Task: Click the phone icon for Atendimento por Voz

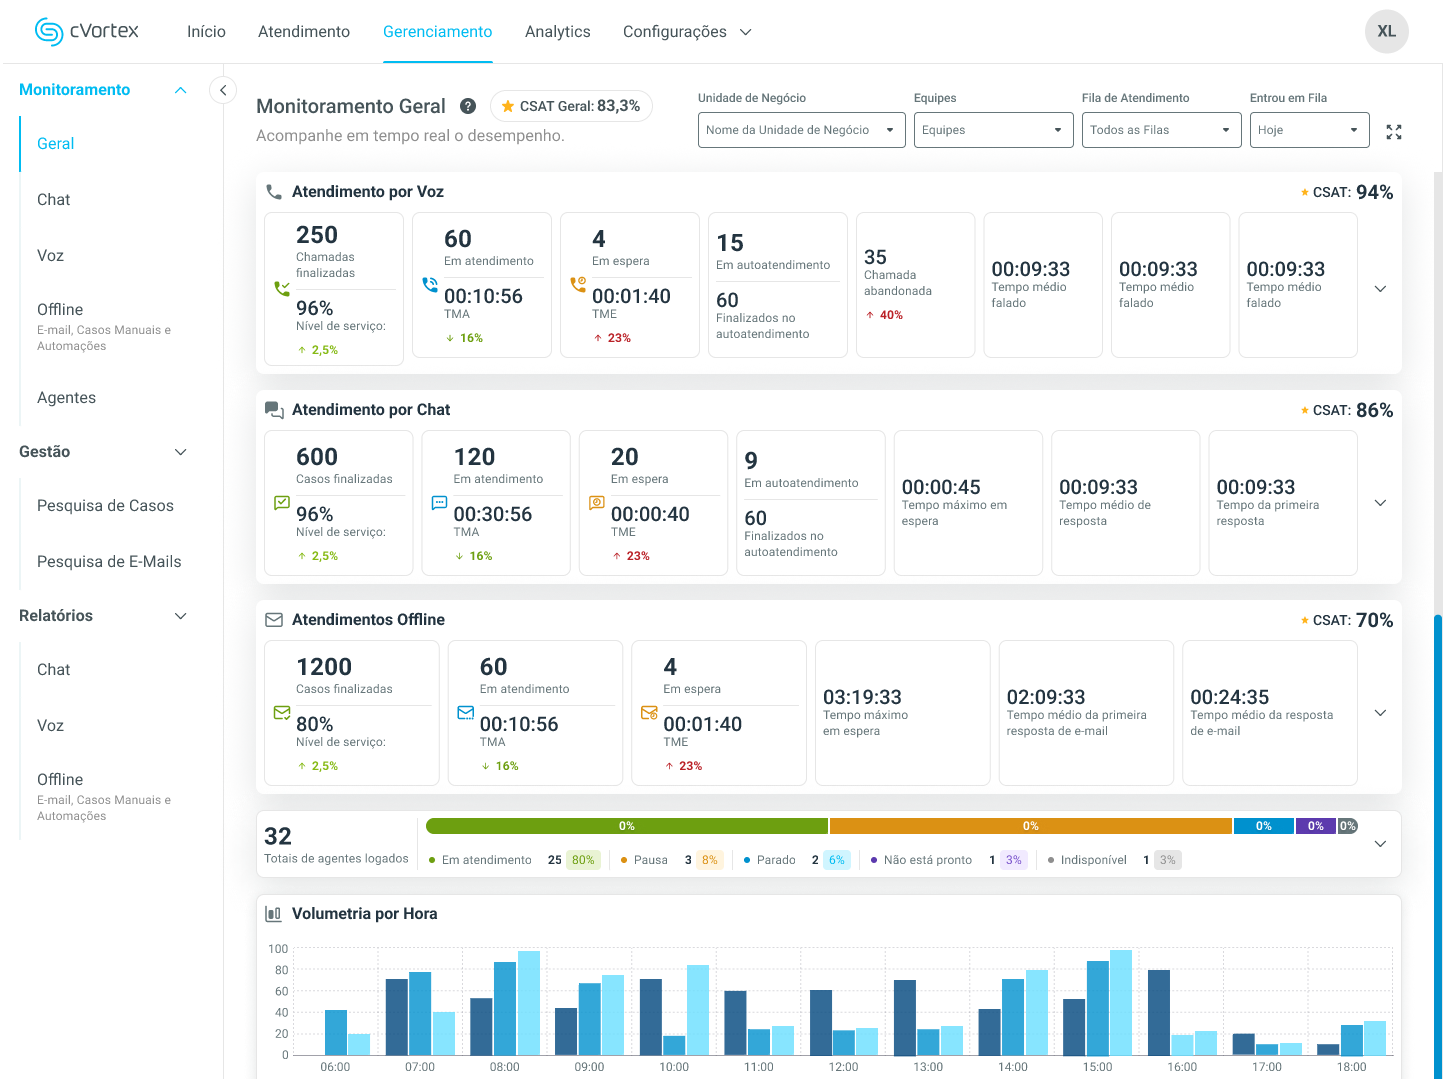Action: click(x=274, y=192)
